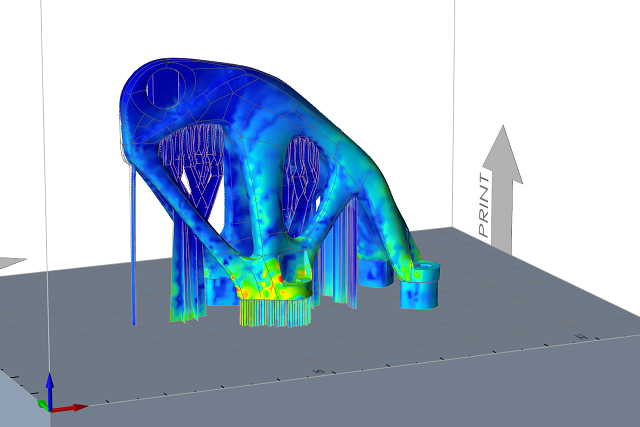
Task: Click the yellow-green supports beneath center foot
Action: click(x=276, y=312)
